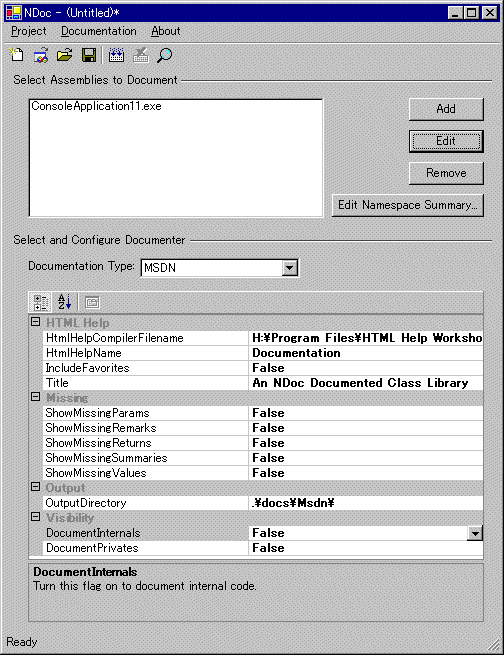Open the Documentation Type combo box arrow
Image resolution: width=504 pixels, height=655 pixels.
(x=289, y=267)
